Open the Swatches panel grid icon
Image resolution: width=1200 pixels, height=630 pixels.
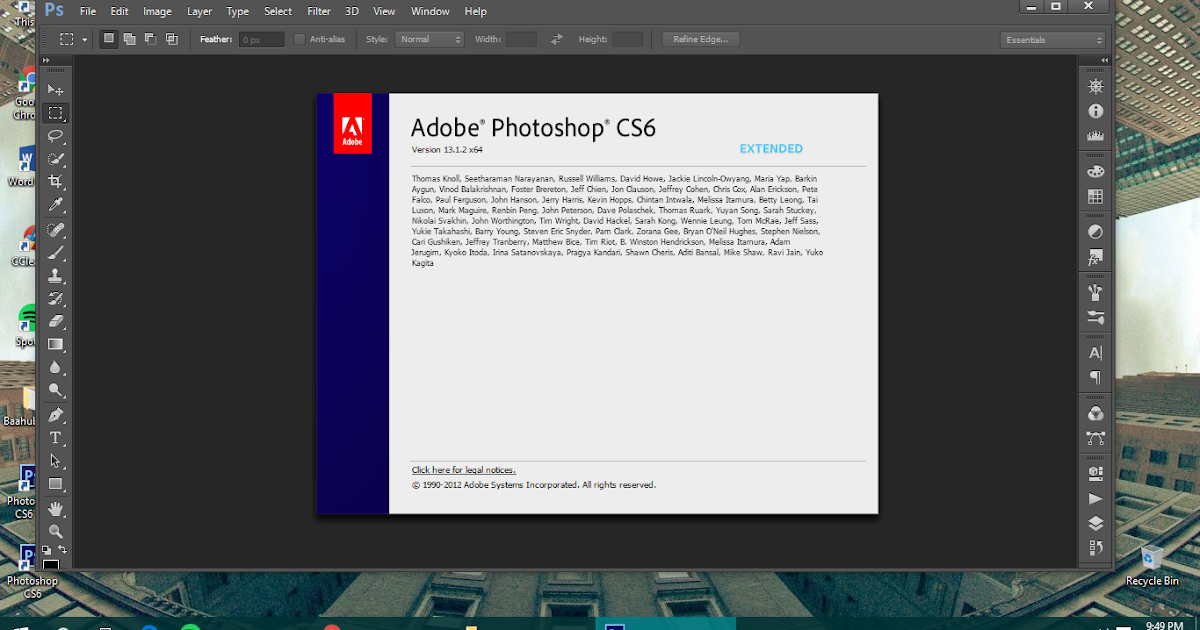1095,197
